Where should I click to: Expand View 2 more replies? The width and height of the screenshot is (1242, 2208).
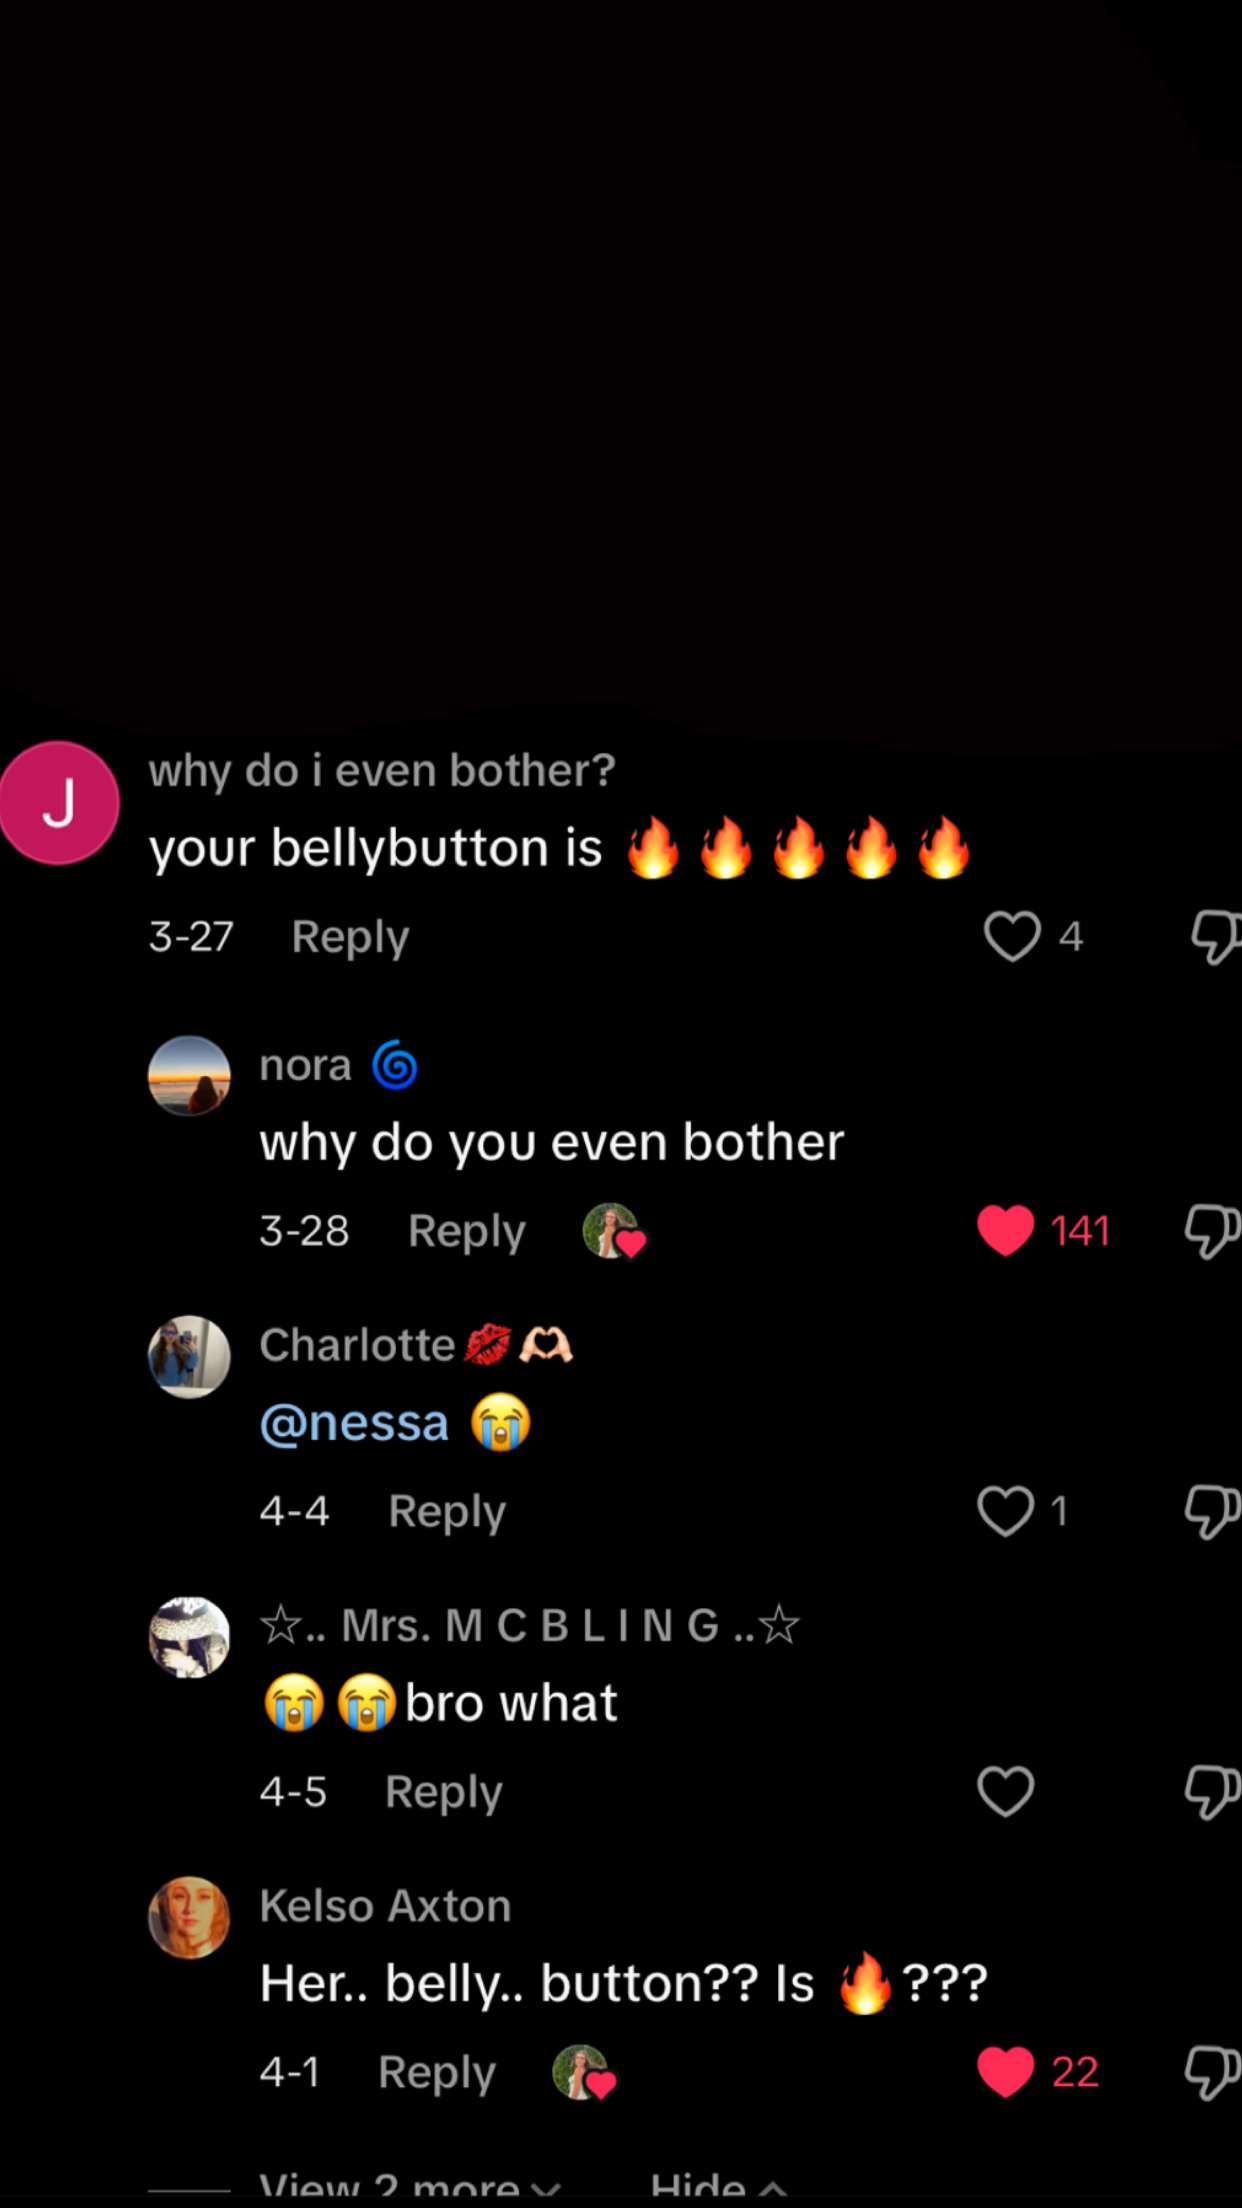(408, 2188)
